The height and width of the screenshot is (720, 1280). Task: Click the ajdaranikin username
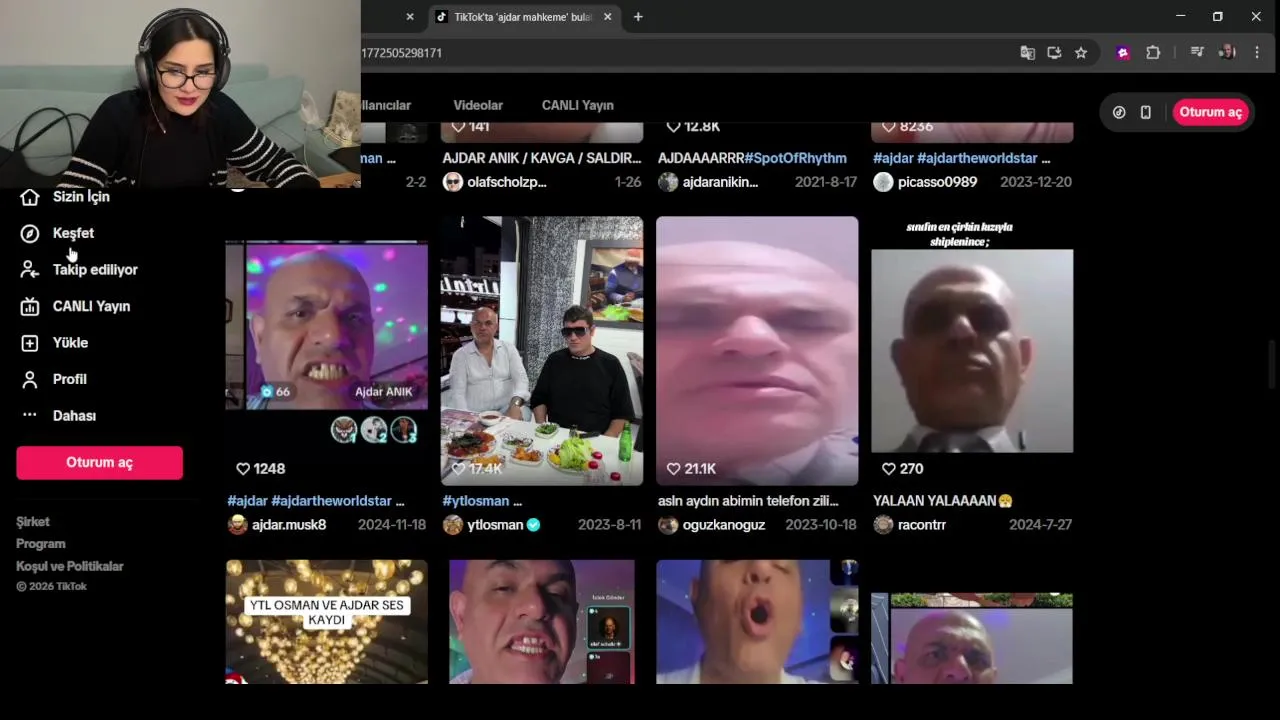pyautogui.click(x=720, y=182)
